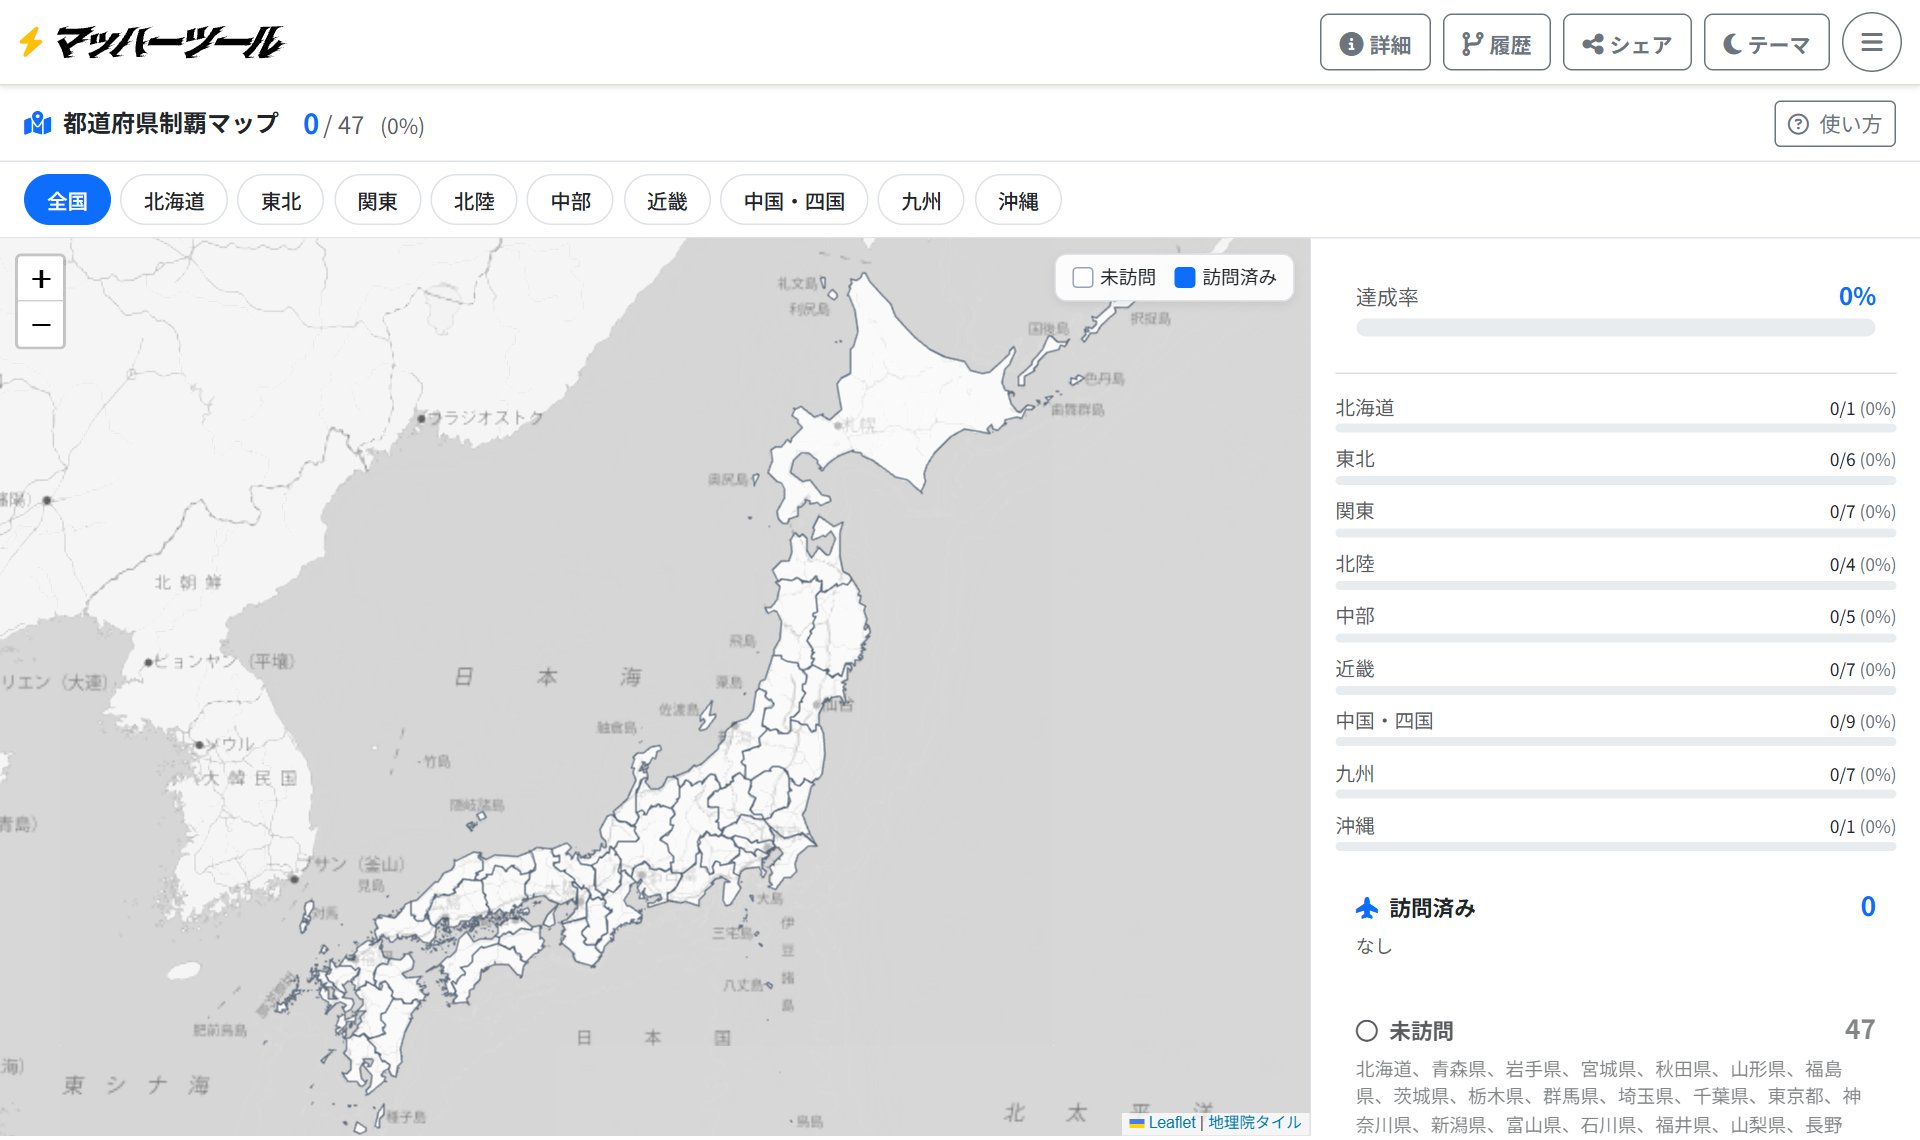1920x1140 pixels.
Task: Select the 九州 region tab
Action: (921, 201)
